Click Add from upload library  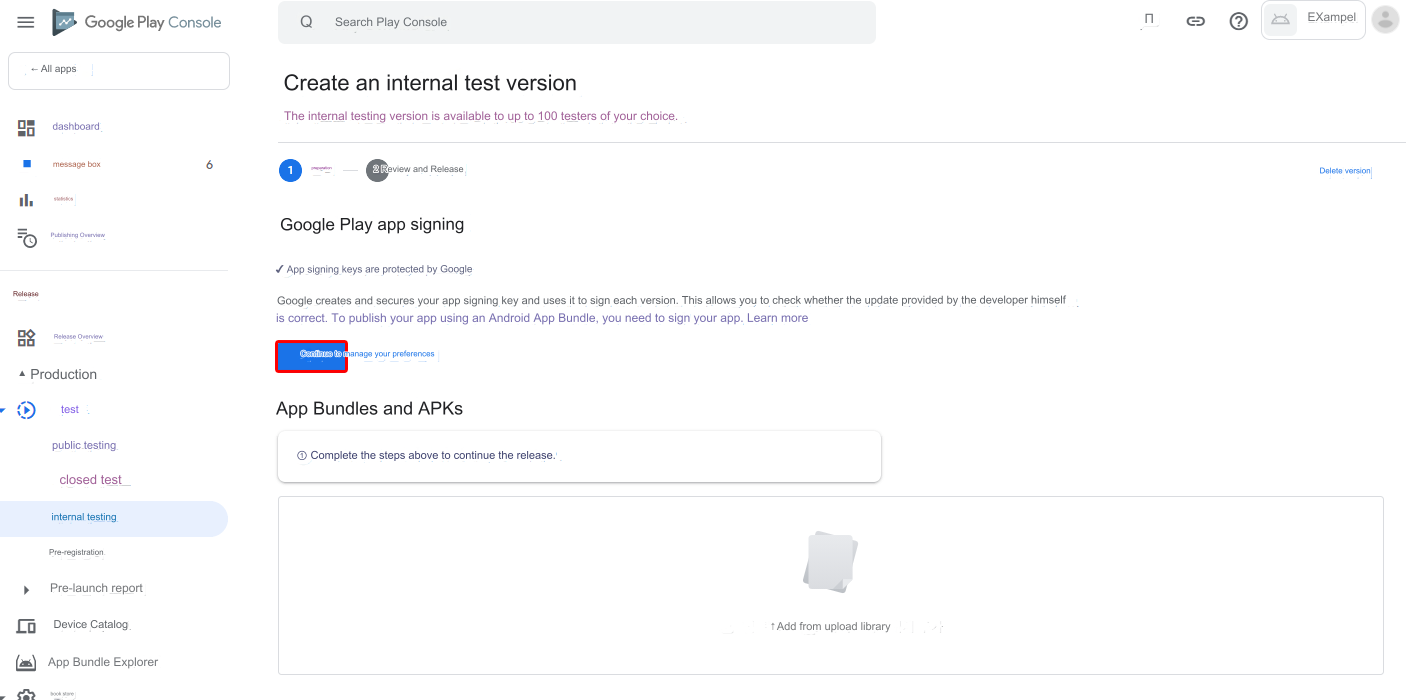tap(830, 626)
